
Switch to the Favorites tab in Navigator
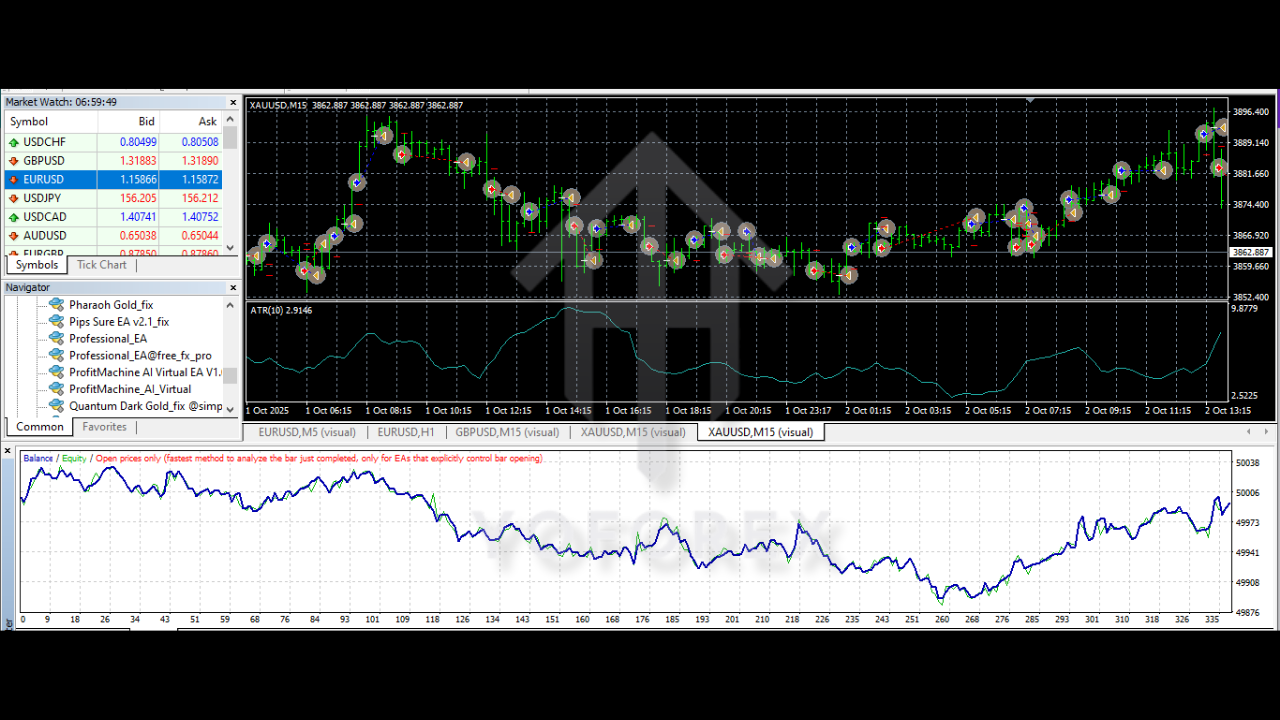click(x=104, y=426)
